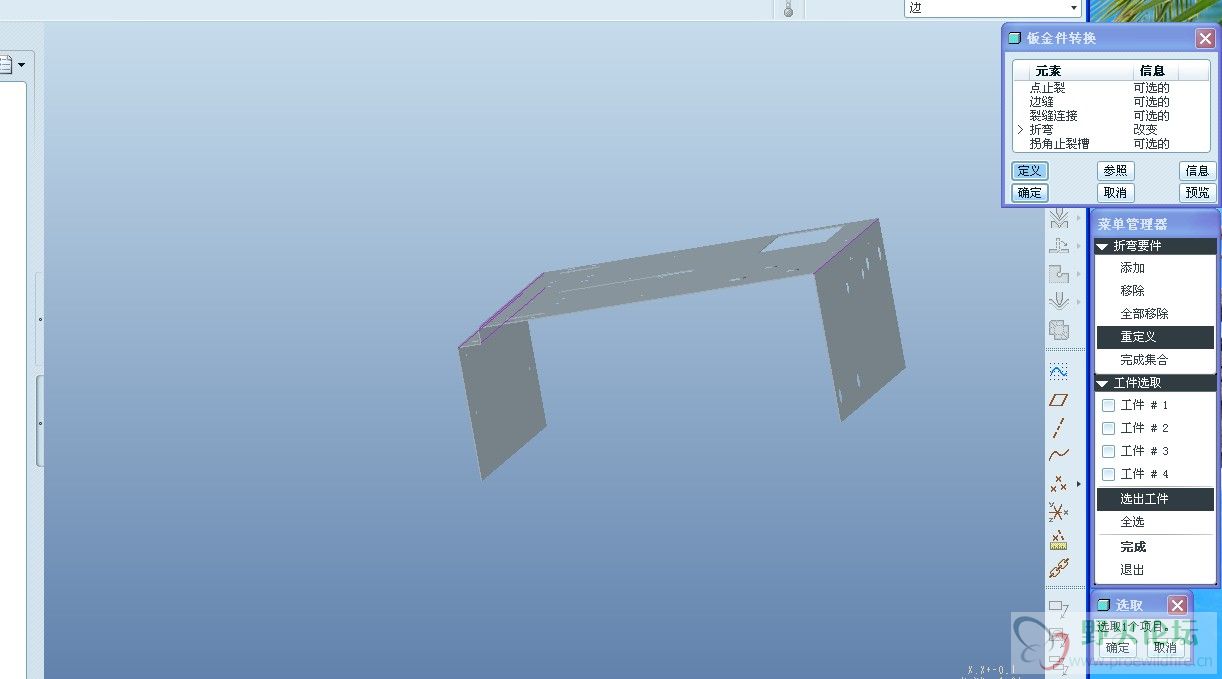Click the greyed unbend arrow icon

[x=1058, y=301]
